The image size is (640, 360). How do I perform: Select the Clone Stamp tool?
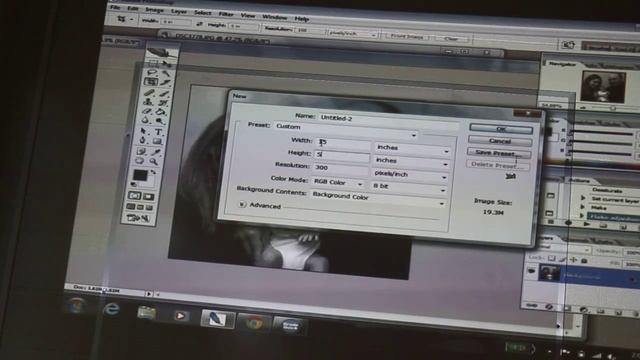point(149,102)
